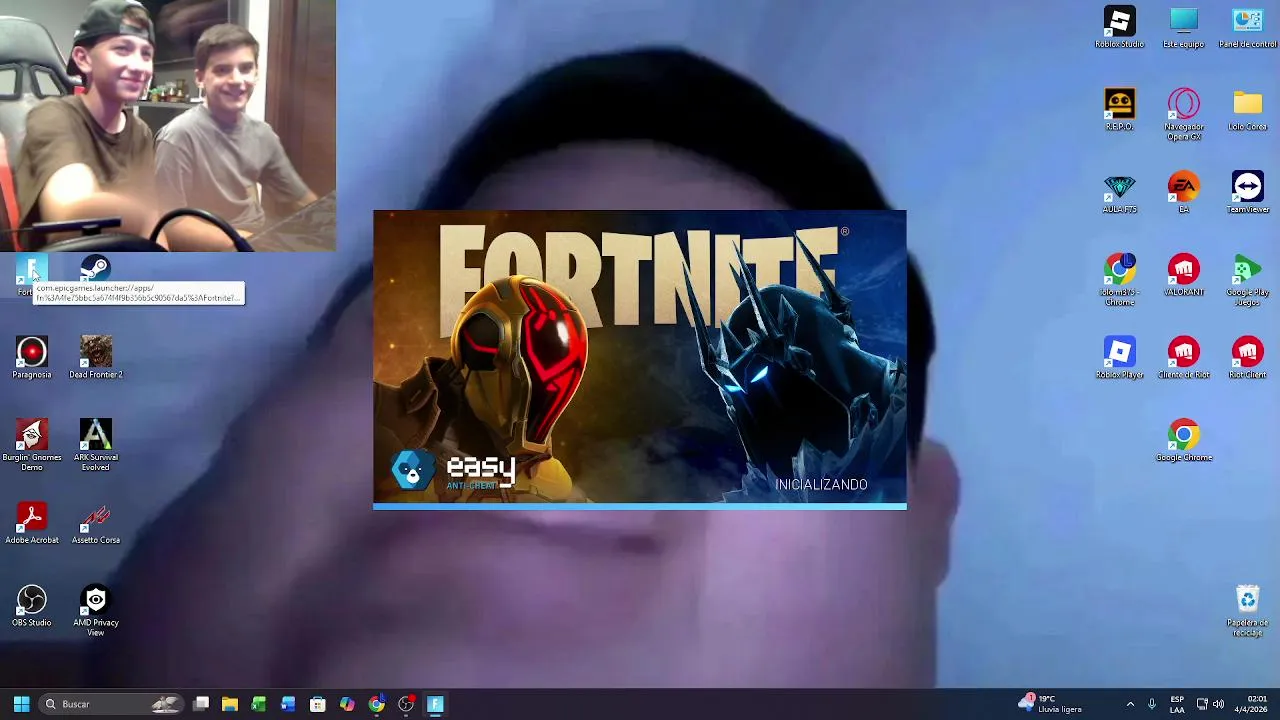Image resolution: width=1280 pixels, height=720 pixels.
Task: Open the weather widget showing 19°C
Action: click(x=1051, y=704)
